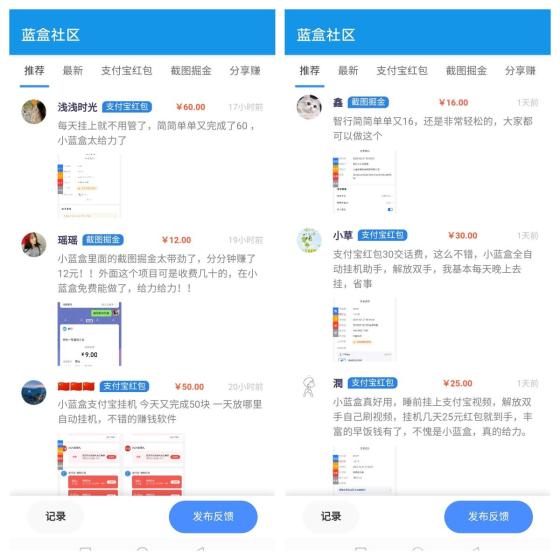Image resolution: width=560 pixels, height=560 pixels.
Task: Open 记录 in the left panel
Action: (x=55, y=516)
